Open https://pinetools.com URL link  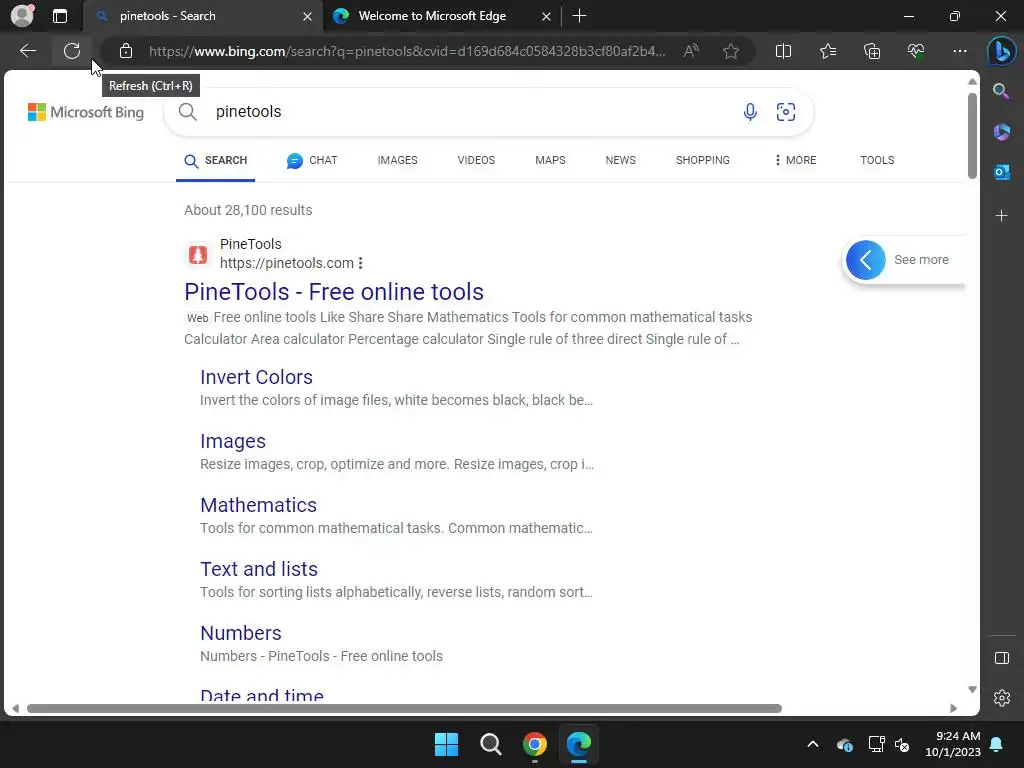[287, 263]
